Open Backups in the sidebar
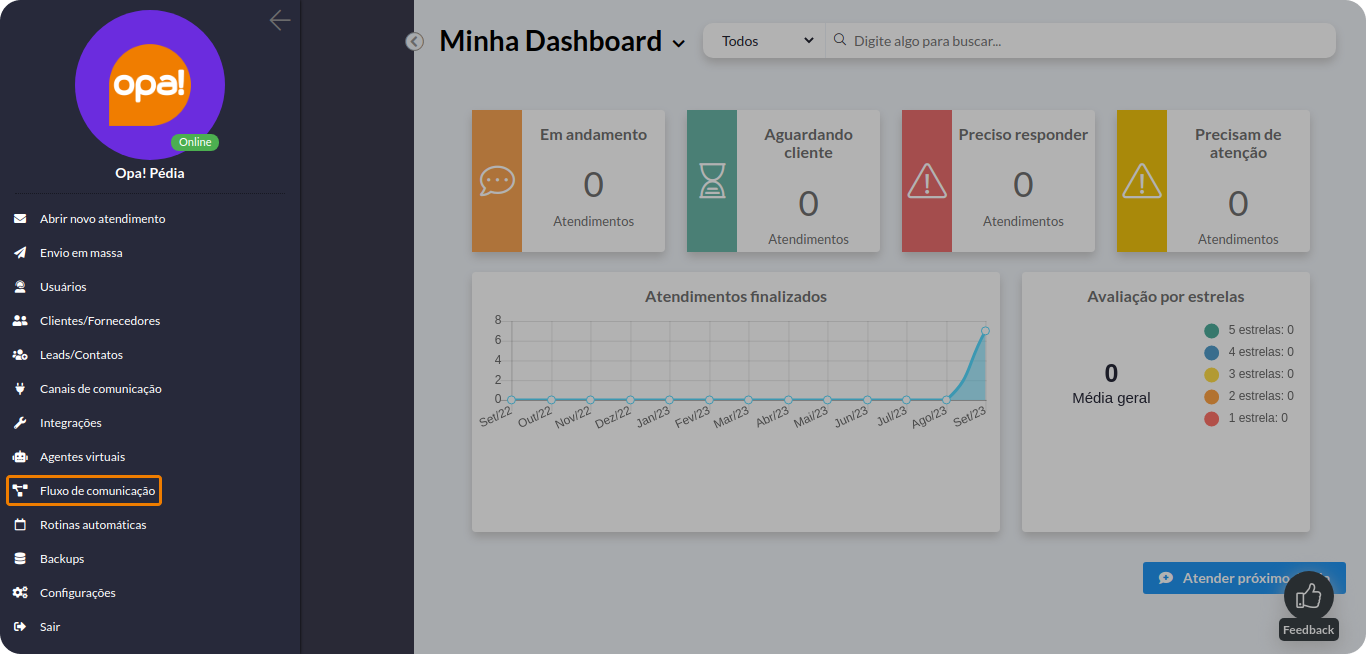Image resolution: width=1366 pixels, height=654 pixels. [62, 559]
